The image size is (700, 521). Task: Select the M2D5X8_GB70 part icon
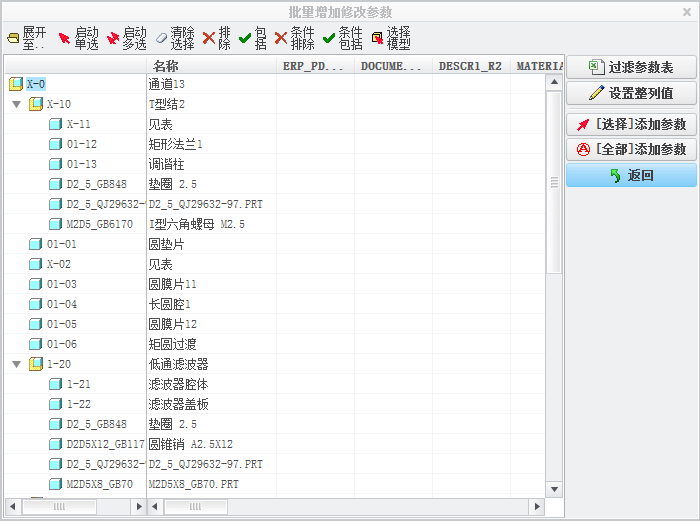[55, 484]
